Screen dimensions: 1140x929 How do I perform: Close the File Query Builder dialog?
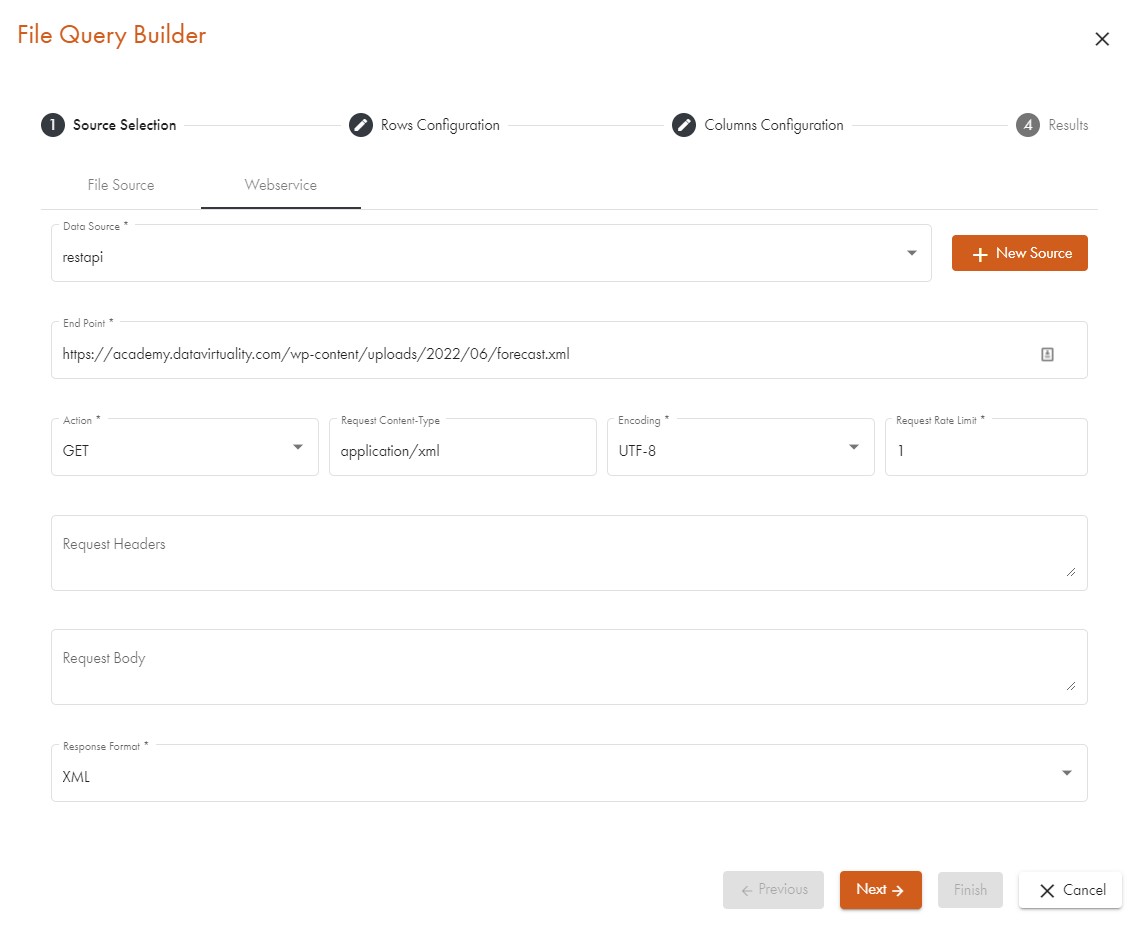pyautogui.click(x=1102, y=39)
